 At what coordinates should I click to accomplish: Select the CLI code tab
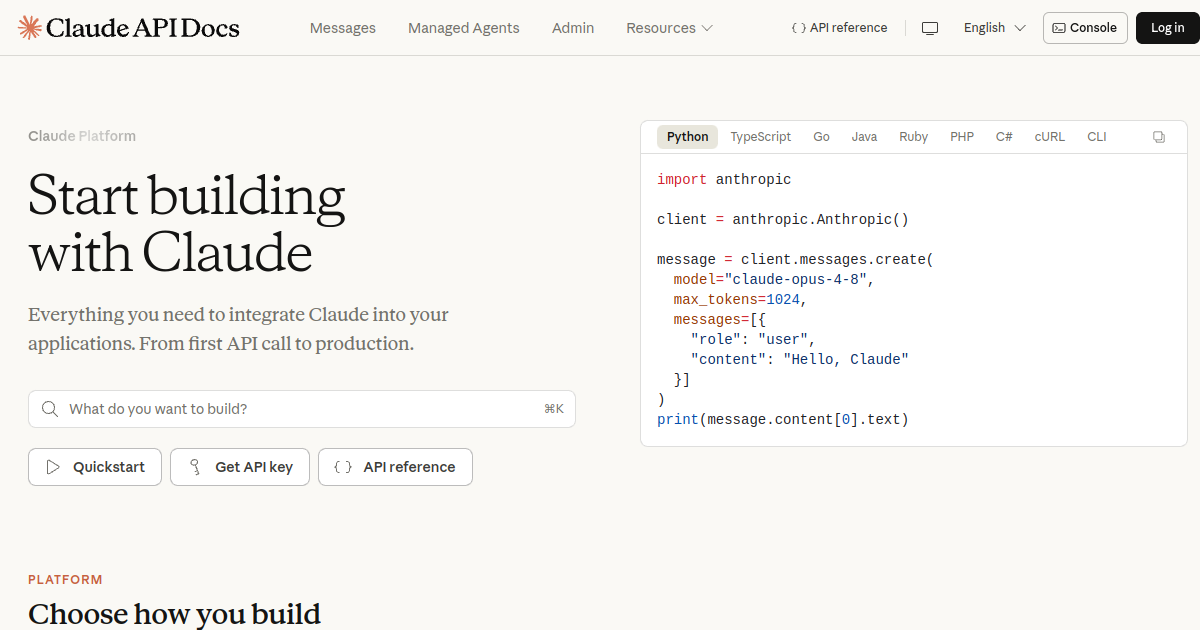(x=1097, y=137)
